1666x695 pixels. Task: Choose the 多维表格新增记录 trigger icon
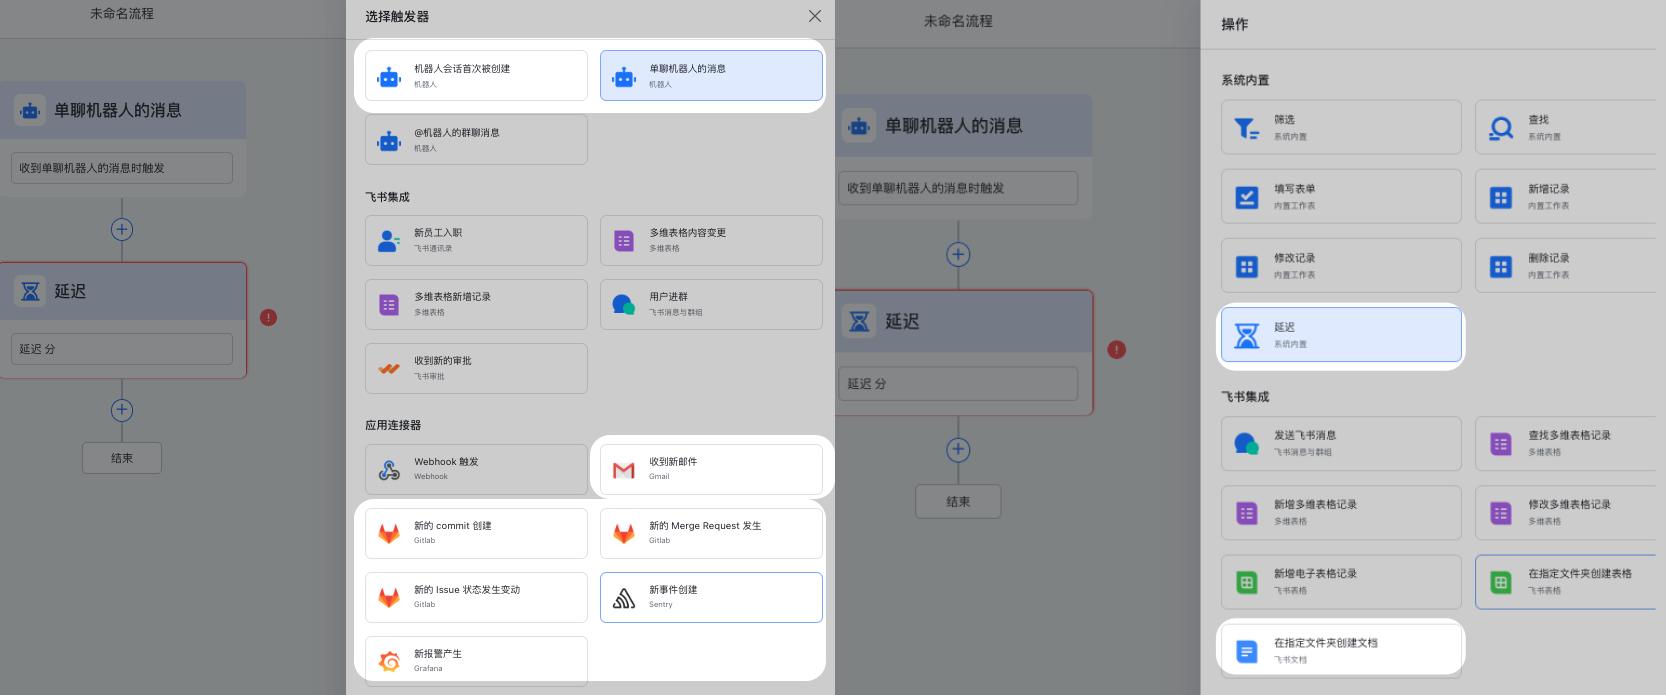[x=389, y=304]
